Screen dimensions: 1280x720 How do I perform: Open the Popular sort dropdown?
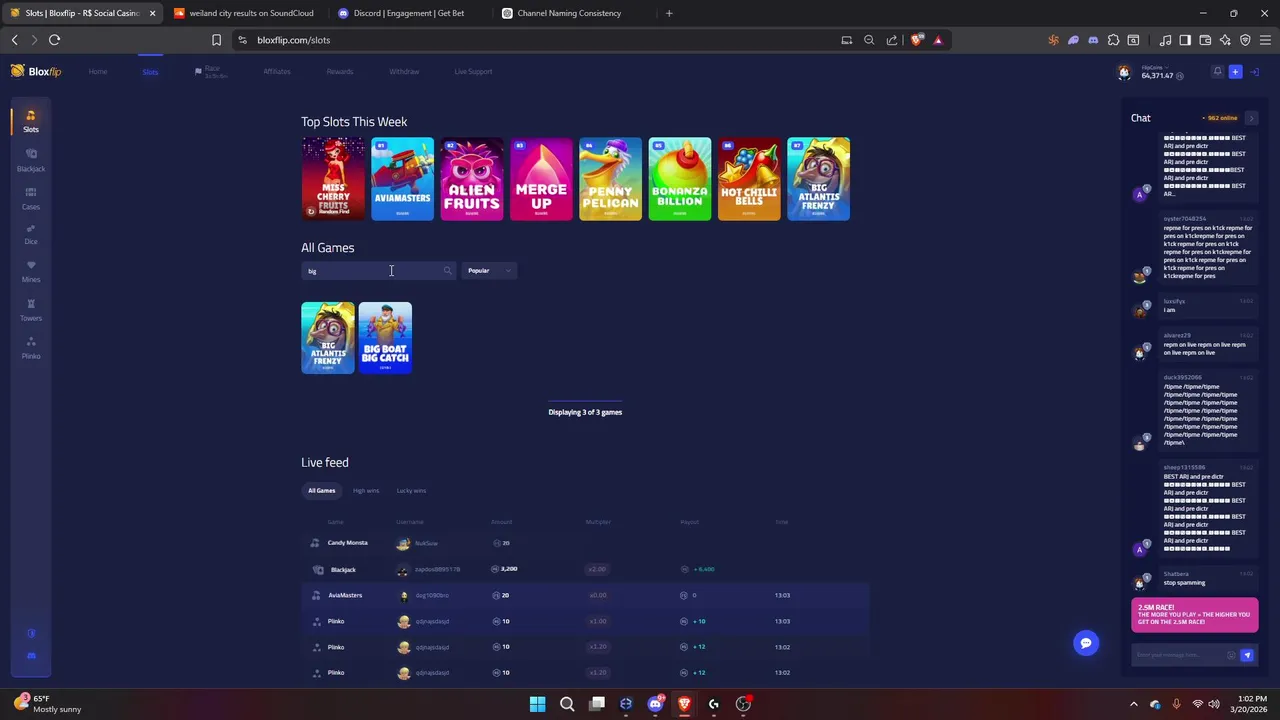[489, 271]
